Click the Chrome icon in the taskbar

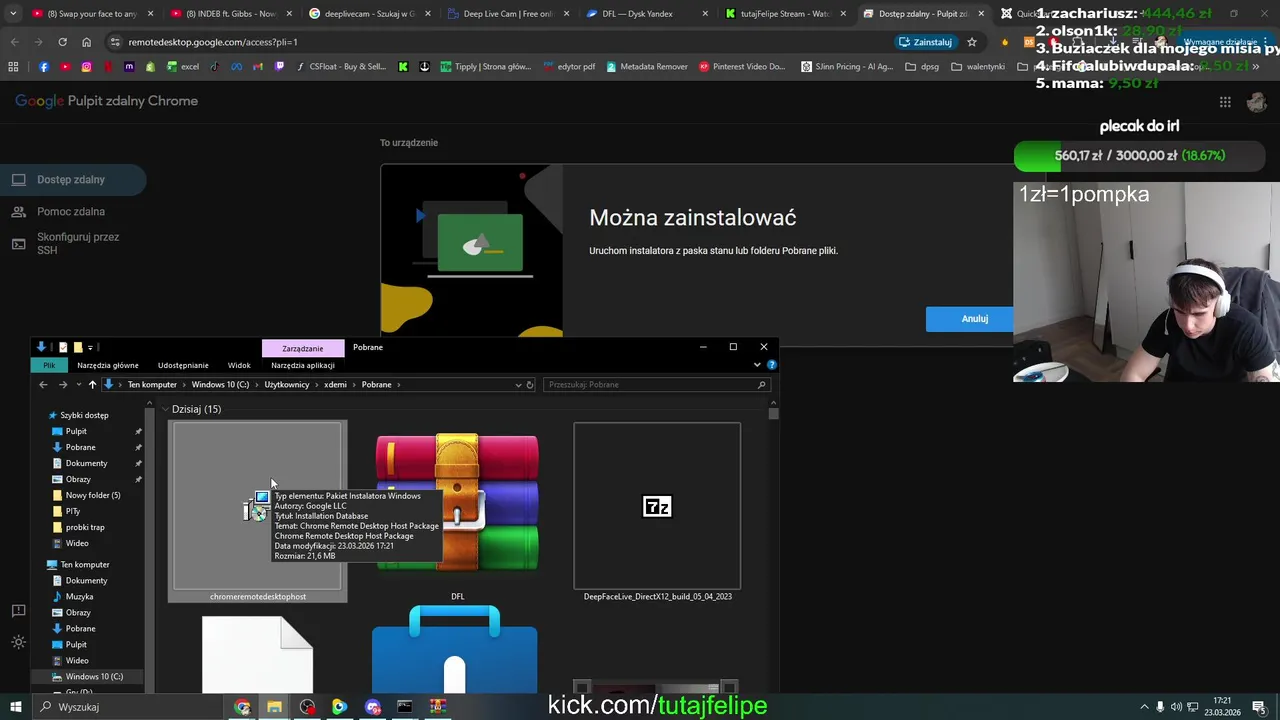[242, 707]
